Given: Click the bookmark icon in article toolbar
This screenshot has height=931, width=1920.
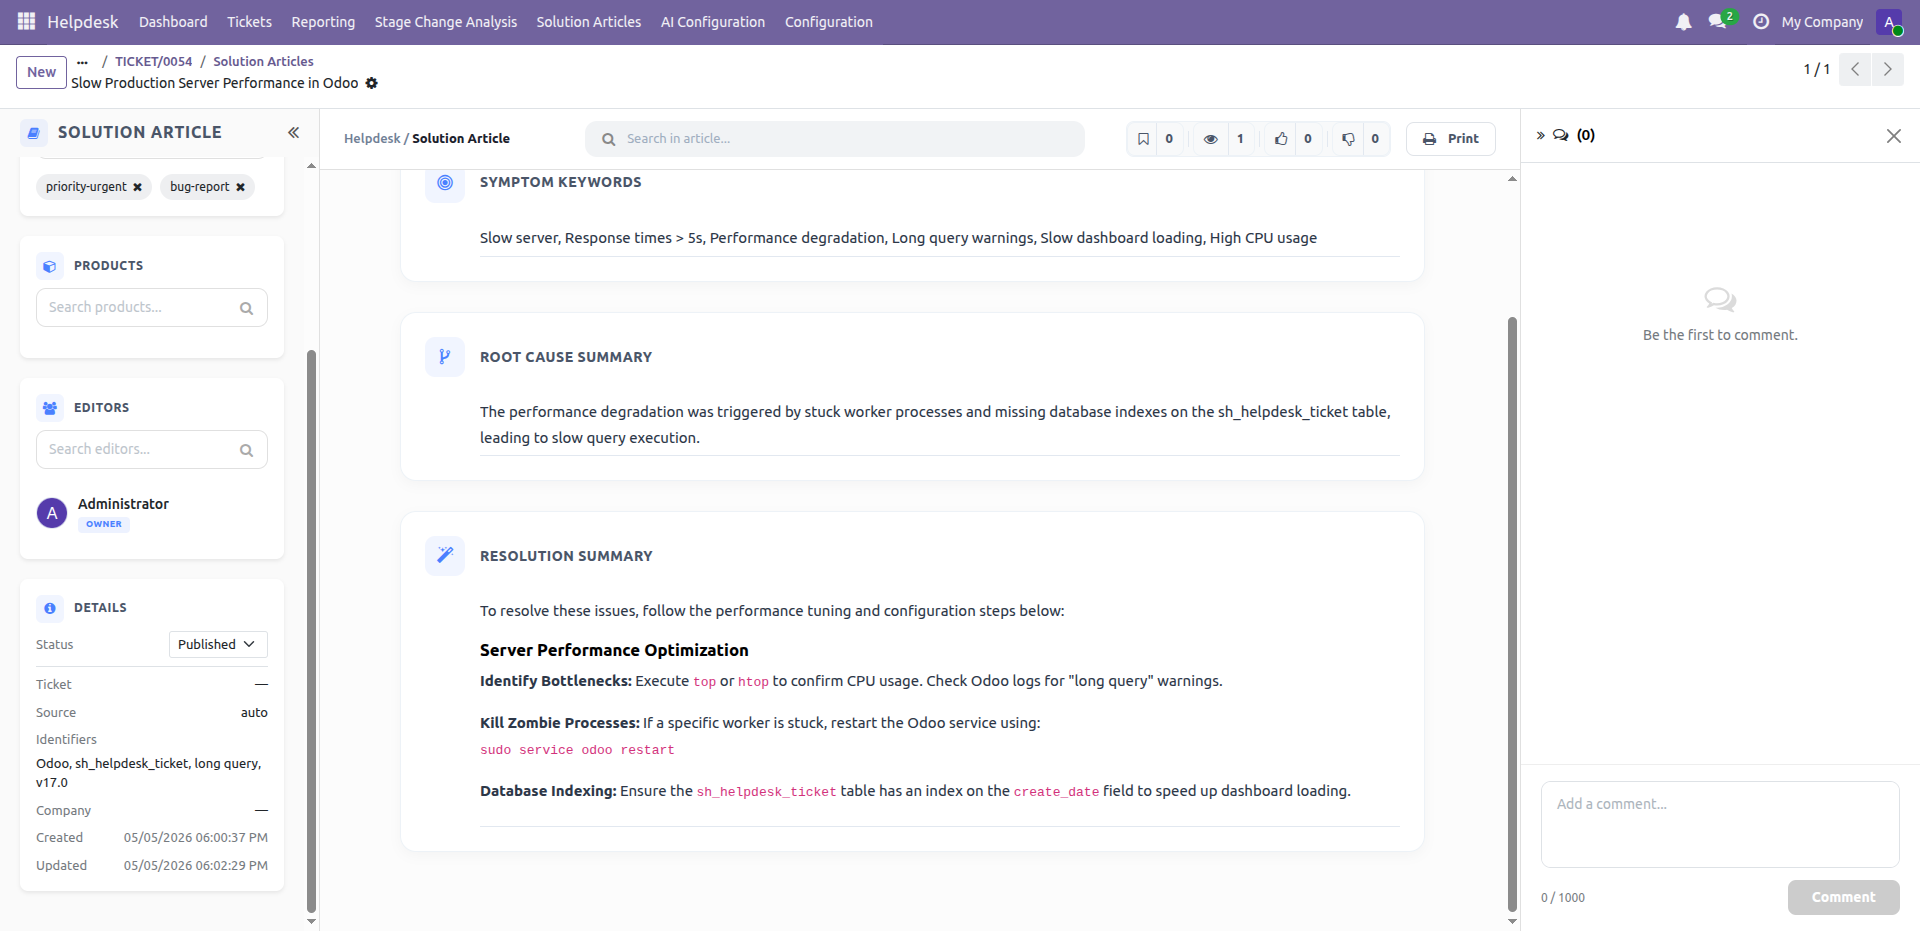Looking at the screenshot, I should 1144,139.
